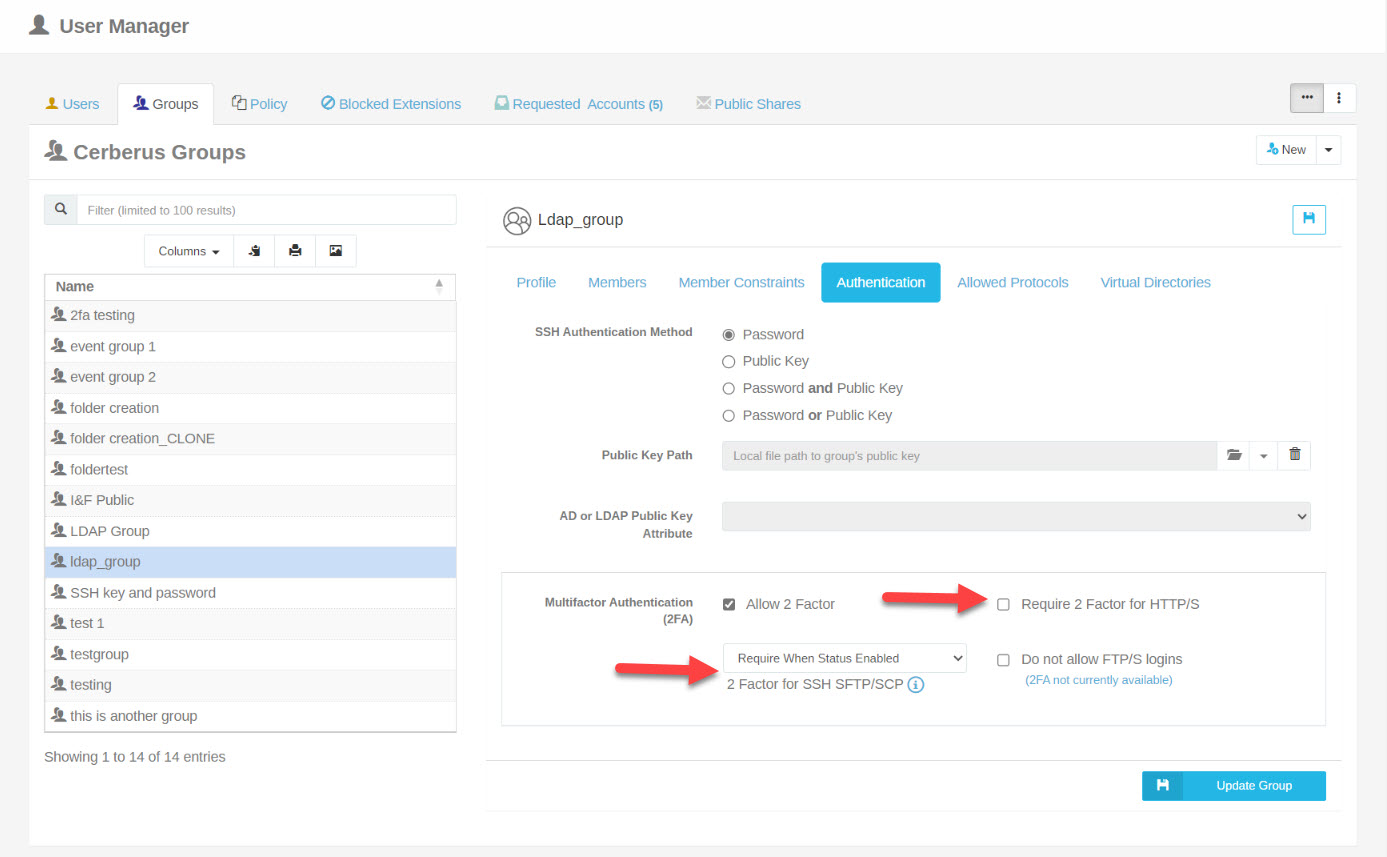Select the I&F Public group row
1387x857 pixels.
250,500
